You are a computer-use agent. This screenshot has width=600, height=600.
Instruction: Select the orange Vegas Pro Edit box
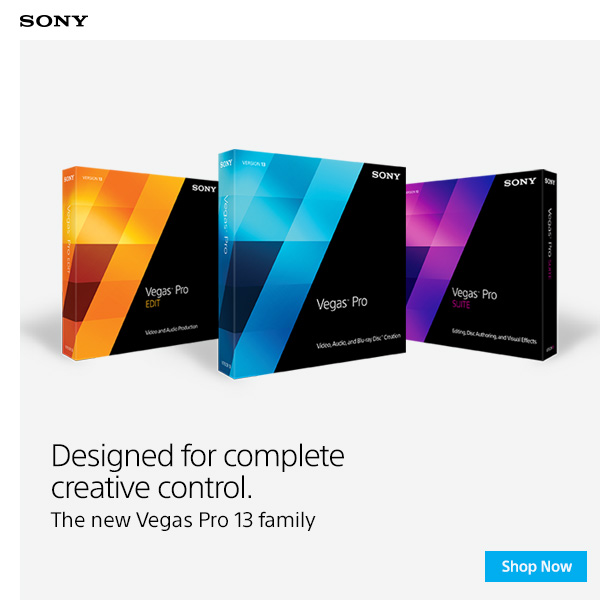tap(140, 263)
